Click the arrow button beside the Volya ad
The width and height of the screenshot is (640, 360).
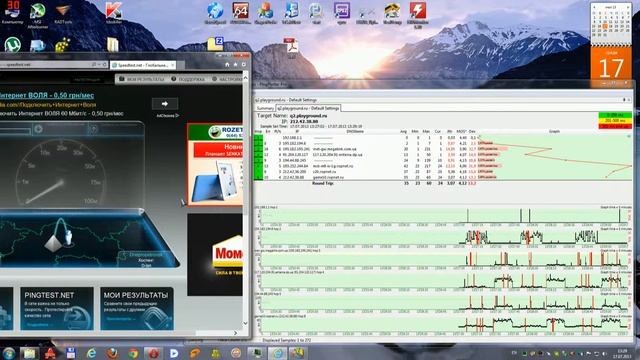[164, 104]
